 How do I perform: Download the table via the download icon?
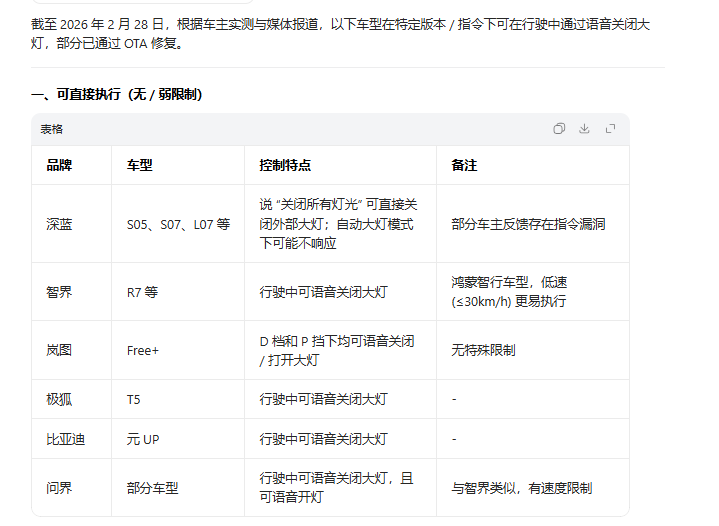(x=584, y=129)
